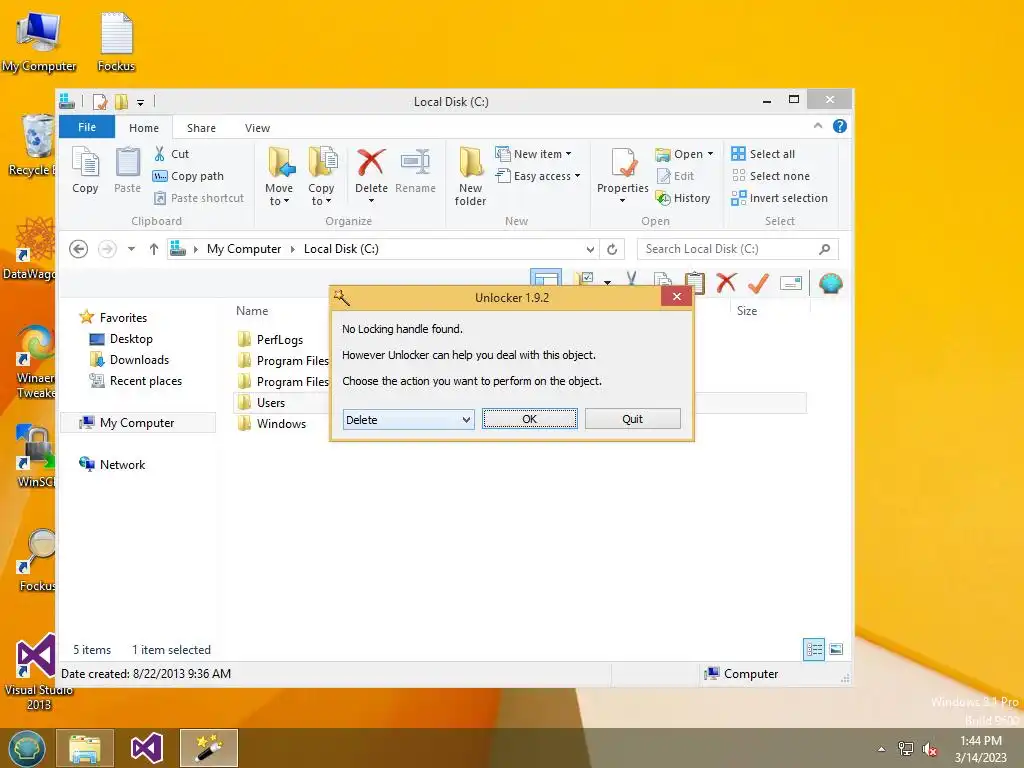
Task: Click the scissors icon in Classic Shell toolbar
Action: tap(632, 281)
